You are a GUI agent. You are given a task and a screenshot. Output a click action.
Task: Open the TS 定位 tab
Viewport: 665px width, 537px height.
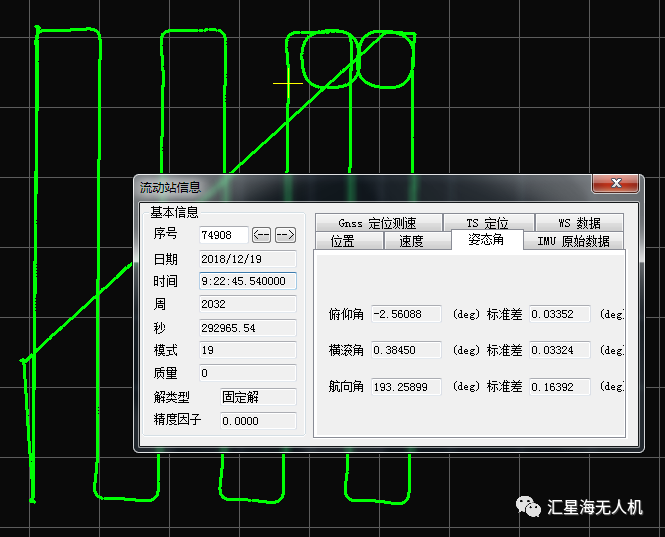(x=487, y=223)
